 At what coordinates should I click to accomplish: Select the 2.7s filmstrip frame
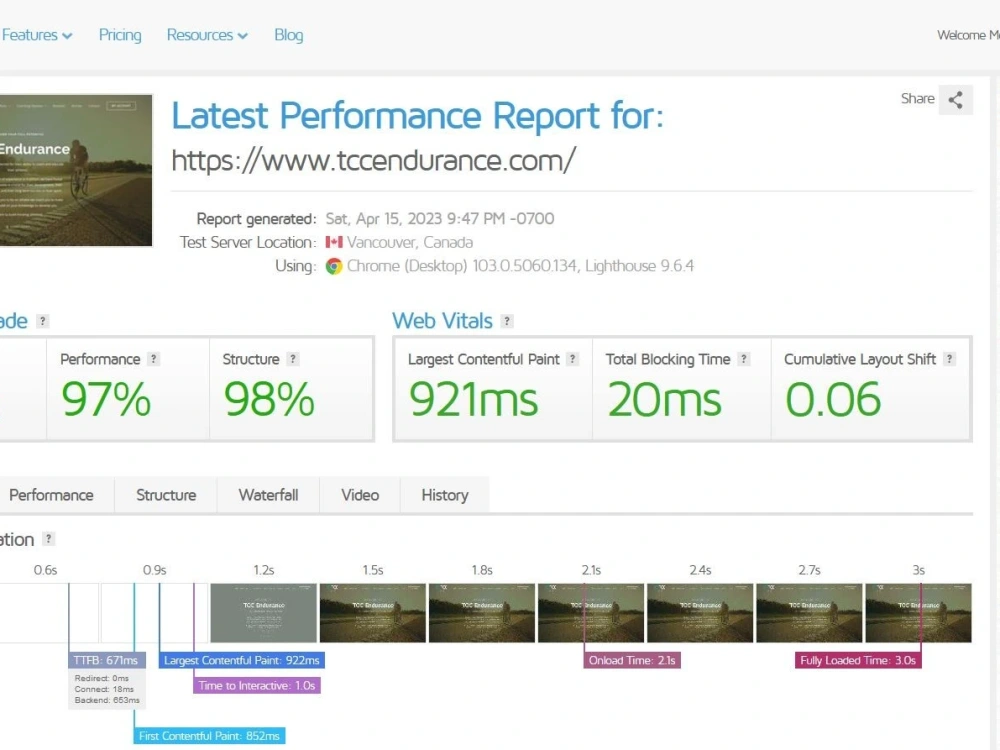[x=809, y=613]
